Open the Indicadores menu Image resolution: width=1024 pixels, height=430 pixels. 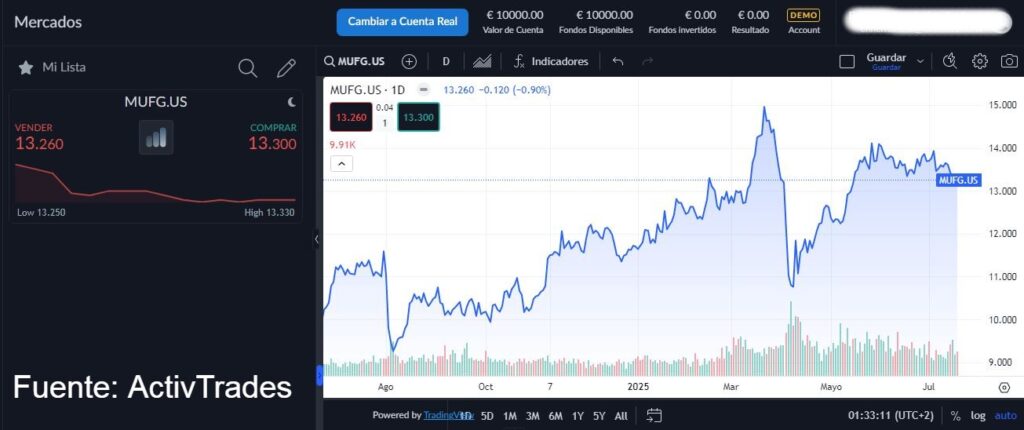[550, 61]
